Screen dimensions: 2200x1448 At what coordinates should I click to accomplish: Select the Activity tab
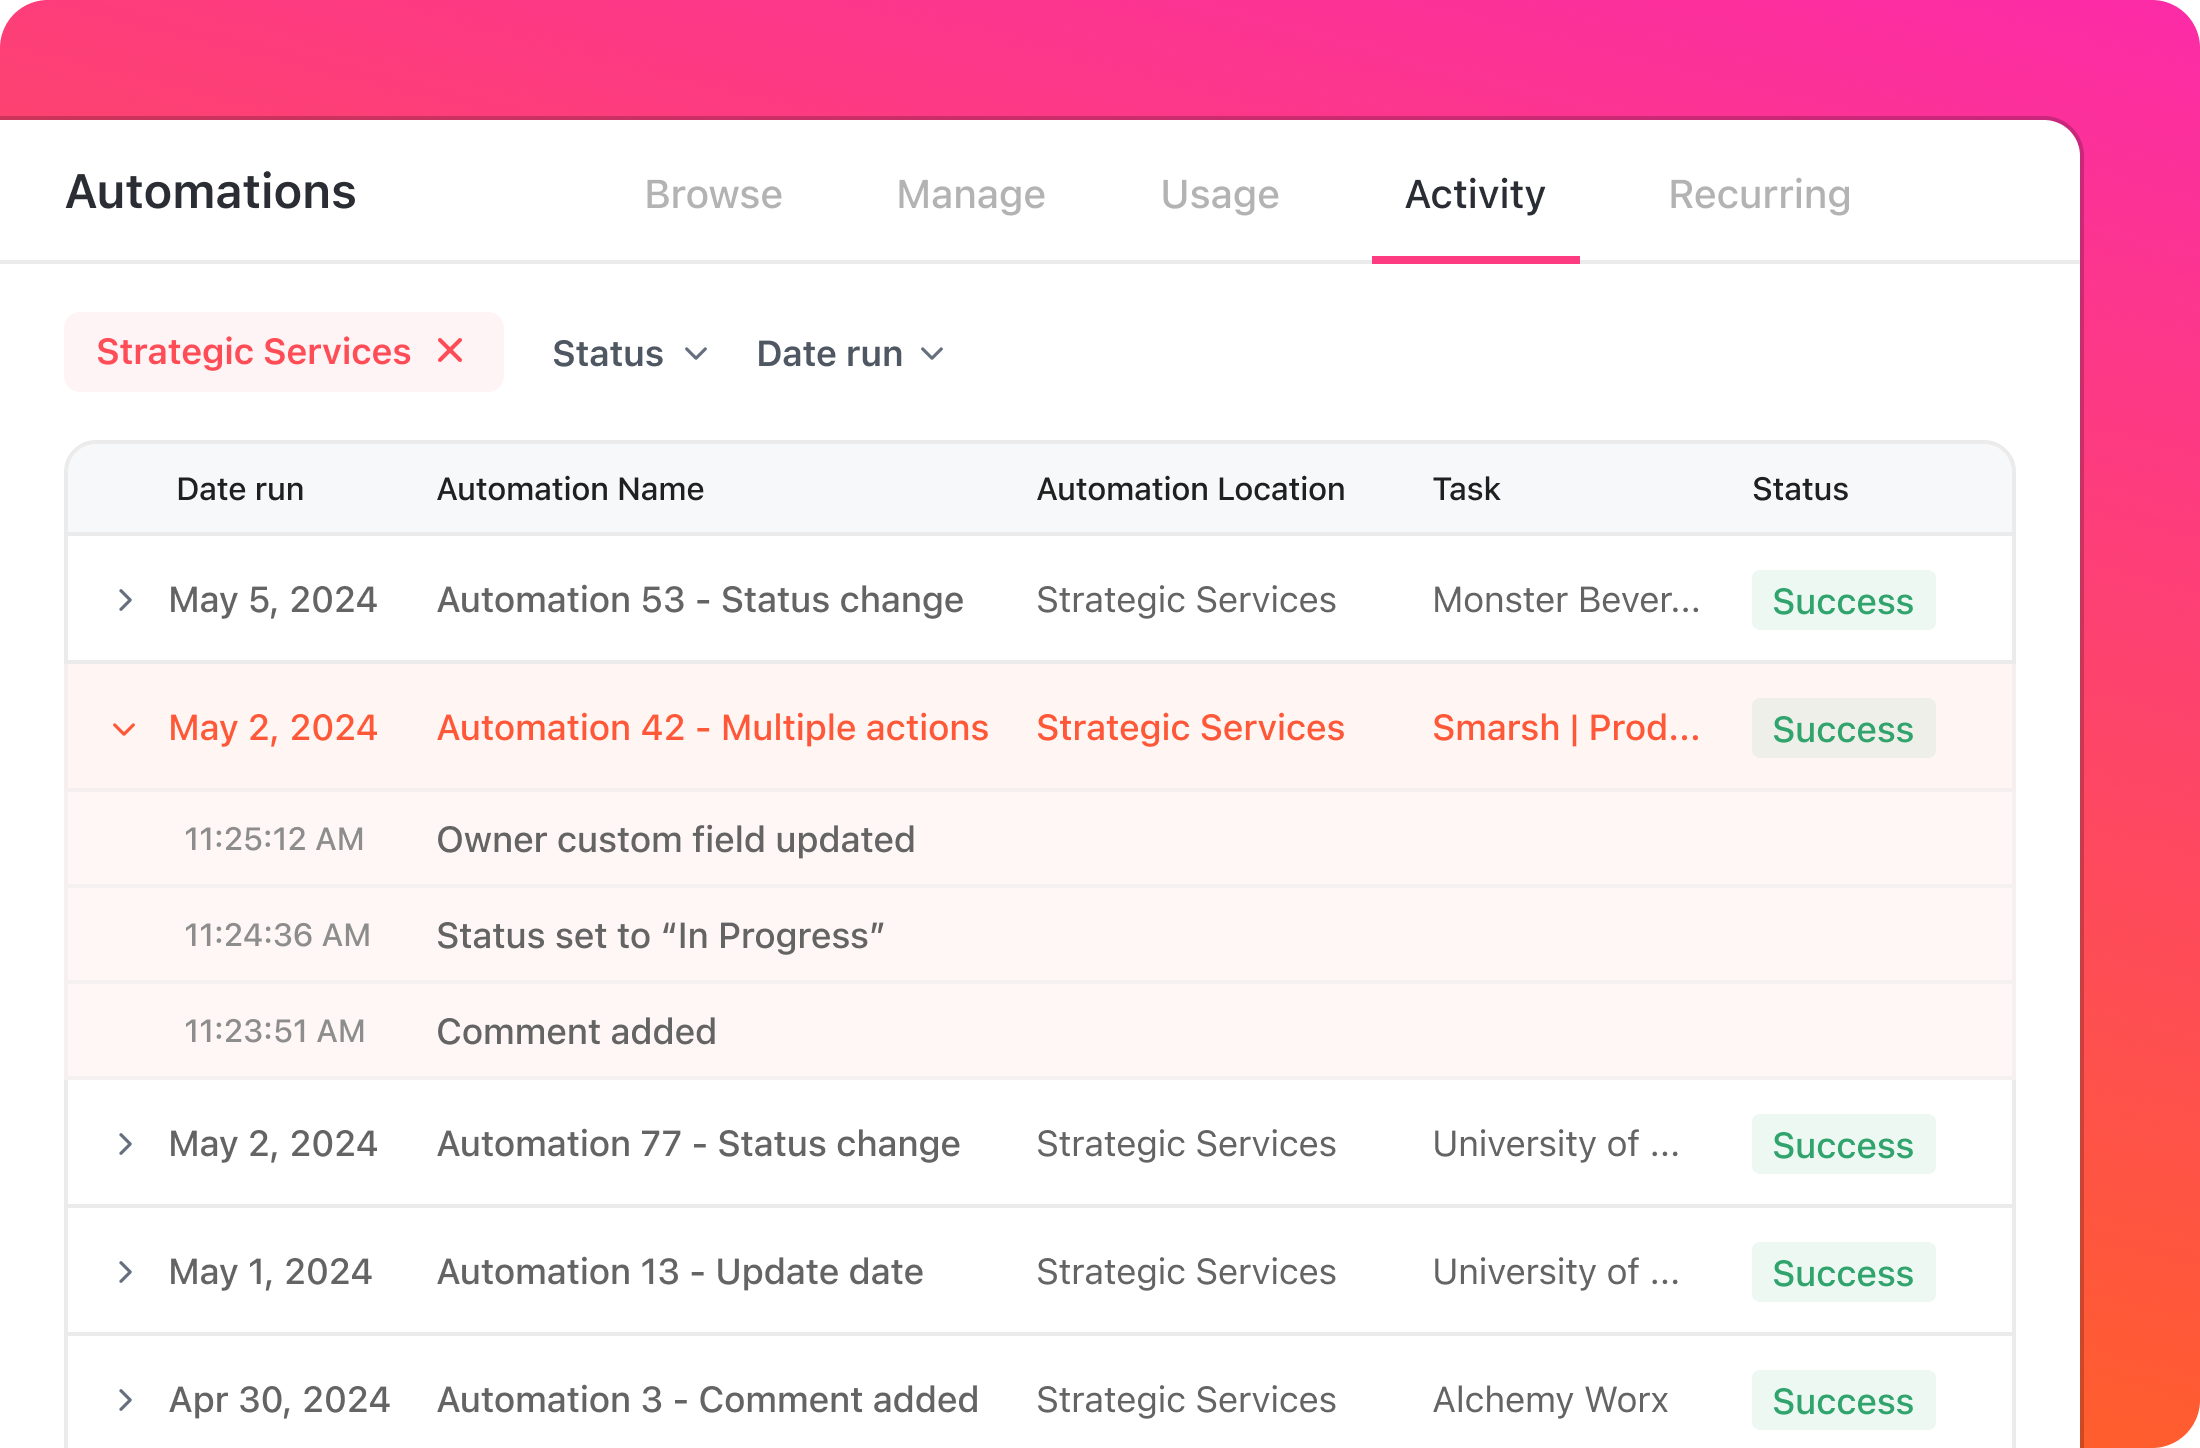pos(1474,193)
